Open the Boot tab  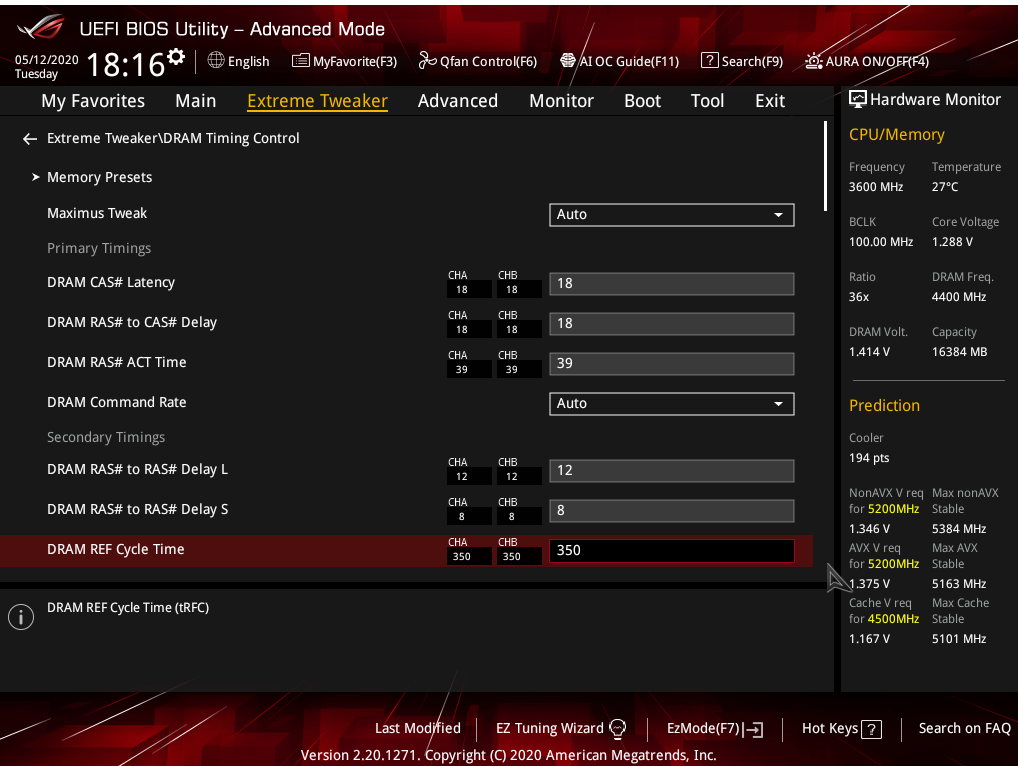tap(642, 101)
